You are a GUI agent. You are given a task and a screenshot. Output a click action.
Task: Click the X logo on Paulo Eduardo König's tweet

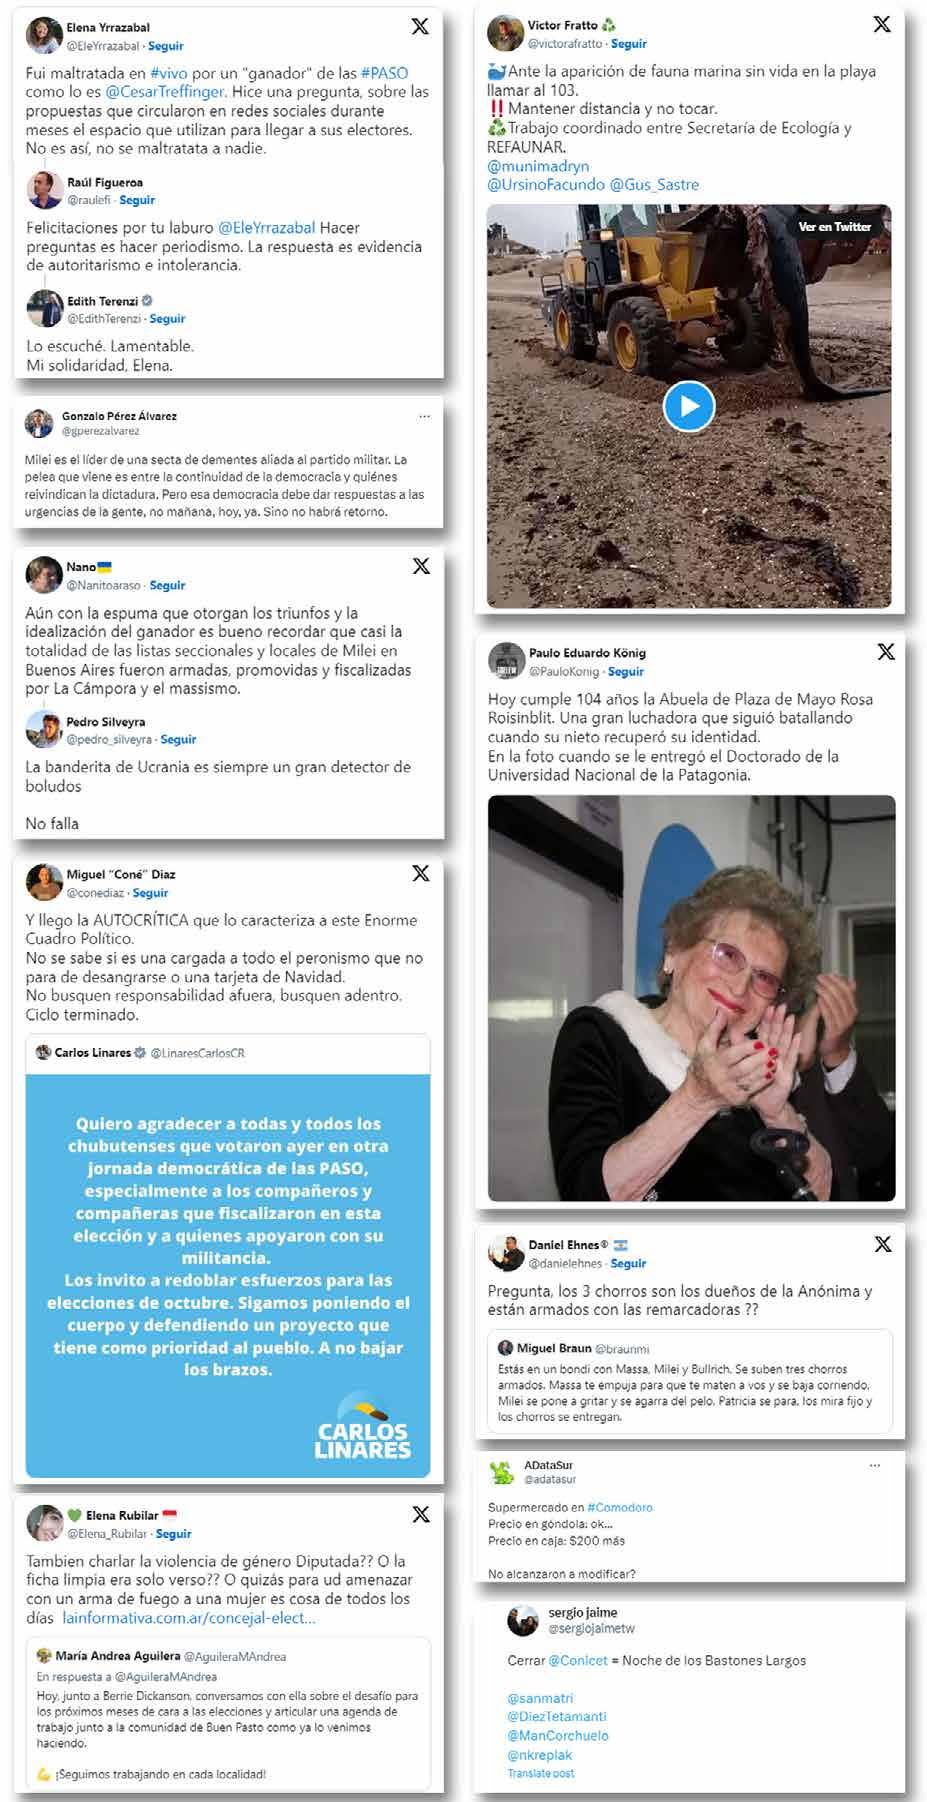[886, 652]
